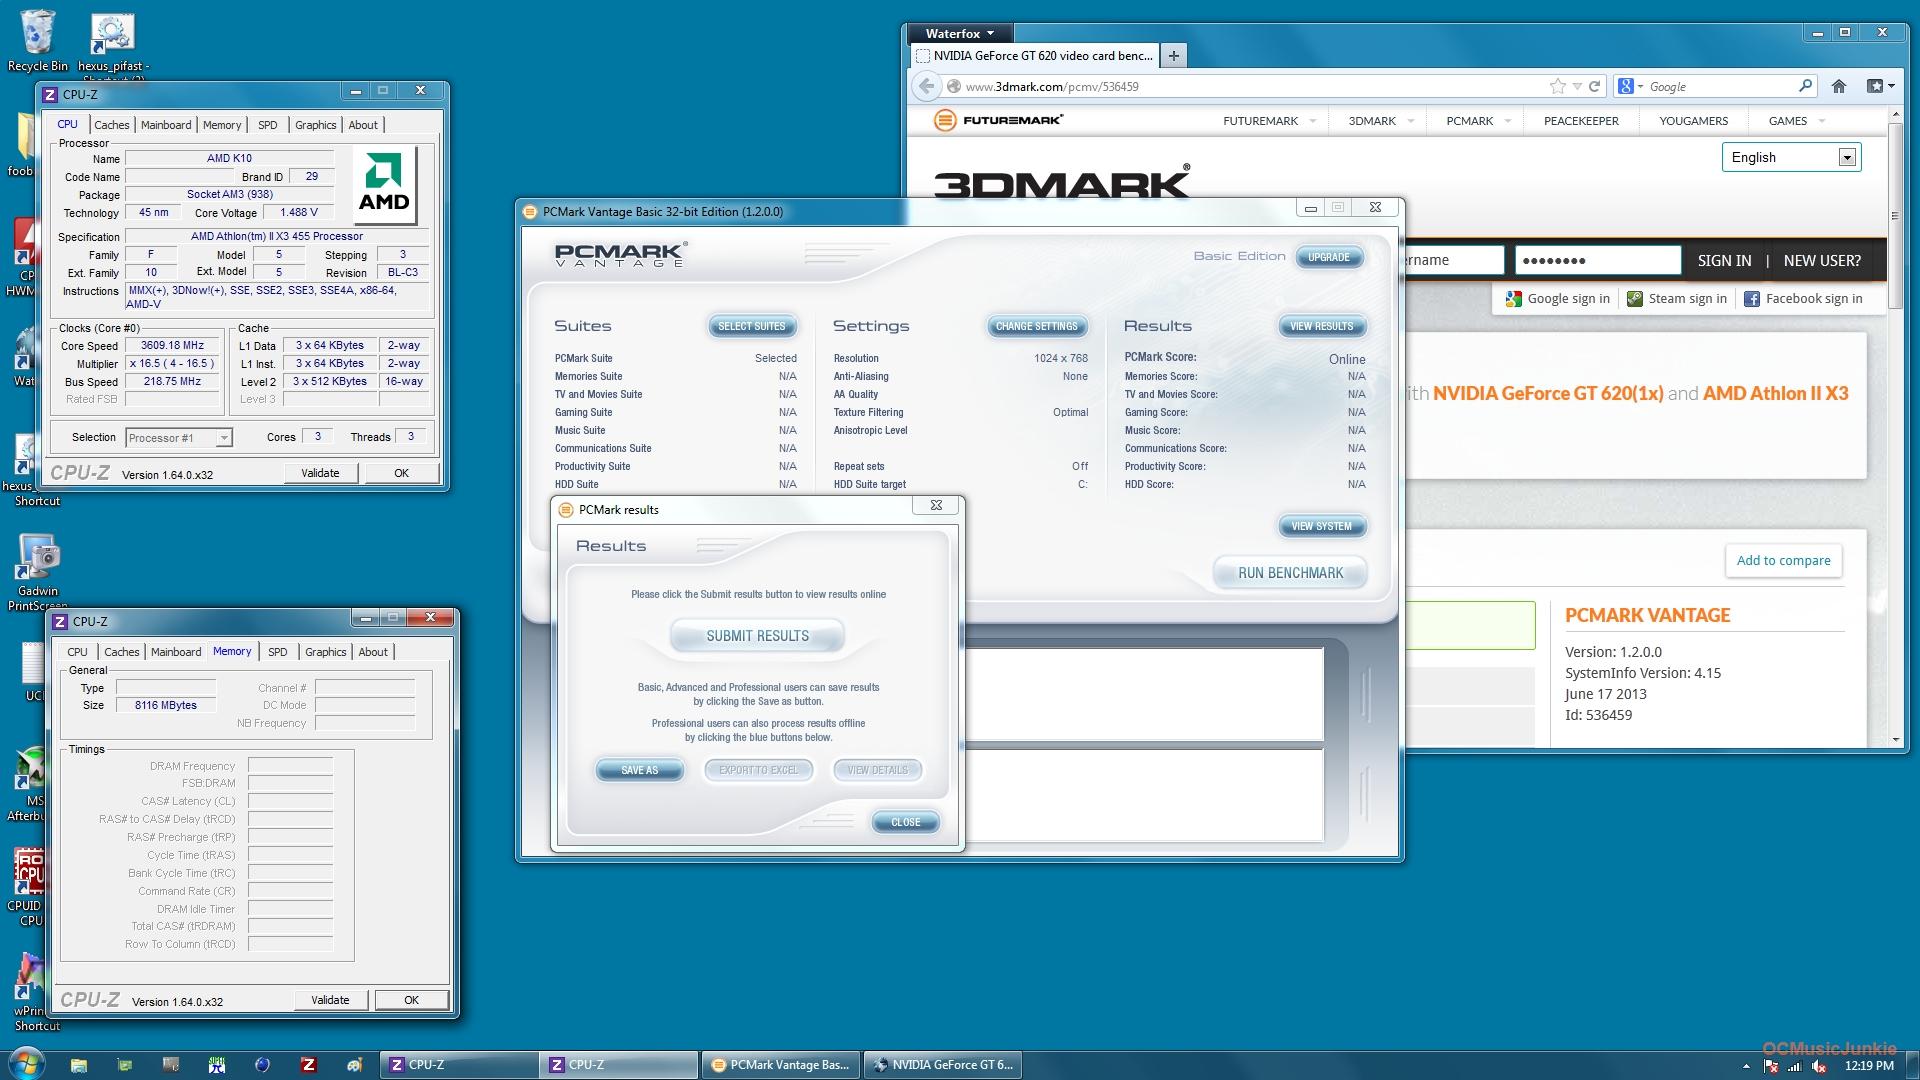Open URL history dropdown arrow
This screenshot has height=1080, width=1920.
click(x=1577, y=86)
